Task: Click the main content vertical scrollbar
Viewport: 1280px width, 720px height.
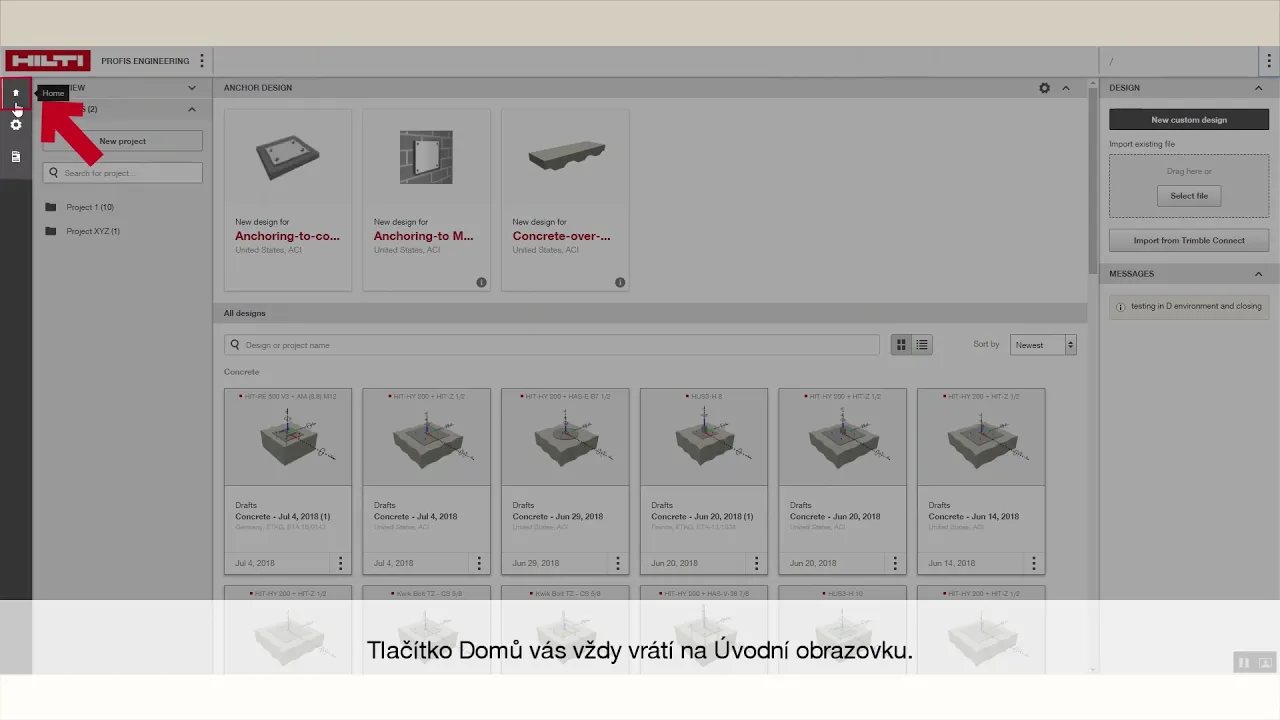Action: pyautogui.click(x=1093, y=180)
